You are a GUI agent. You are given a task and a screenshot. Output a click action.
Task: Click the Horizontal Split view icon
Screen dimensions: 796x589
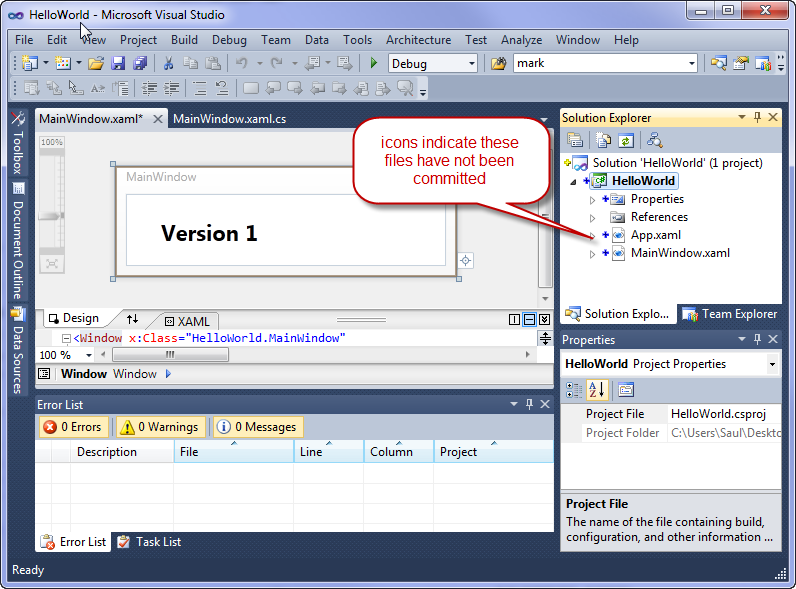(x=529, y=319)
